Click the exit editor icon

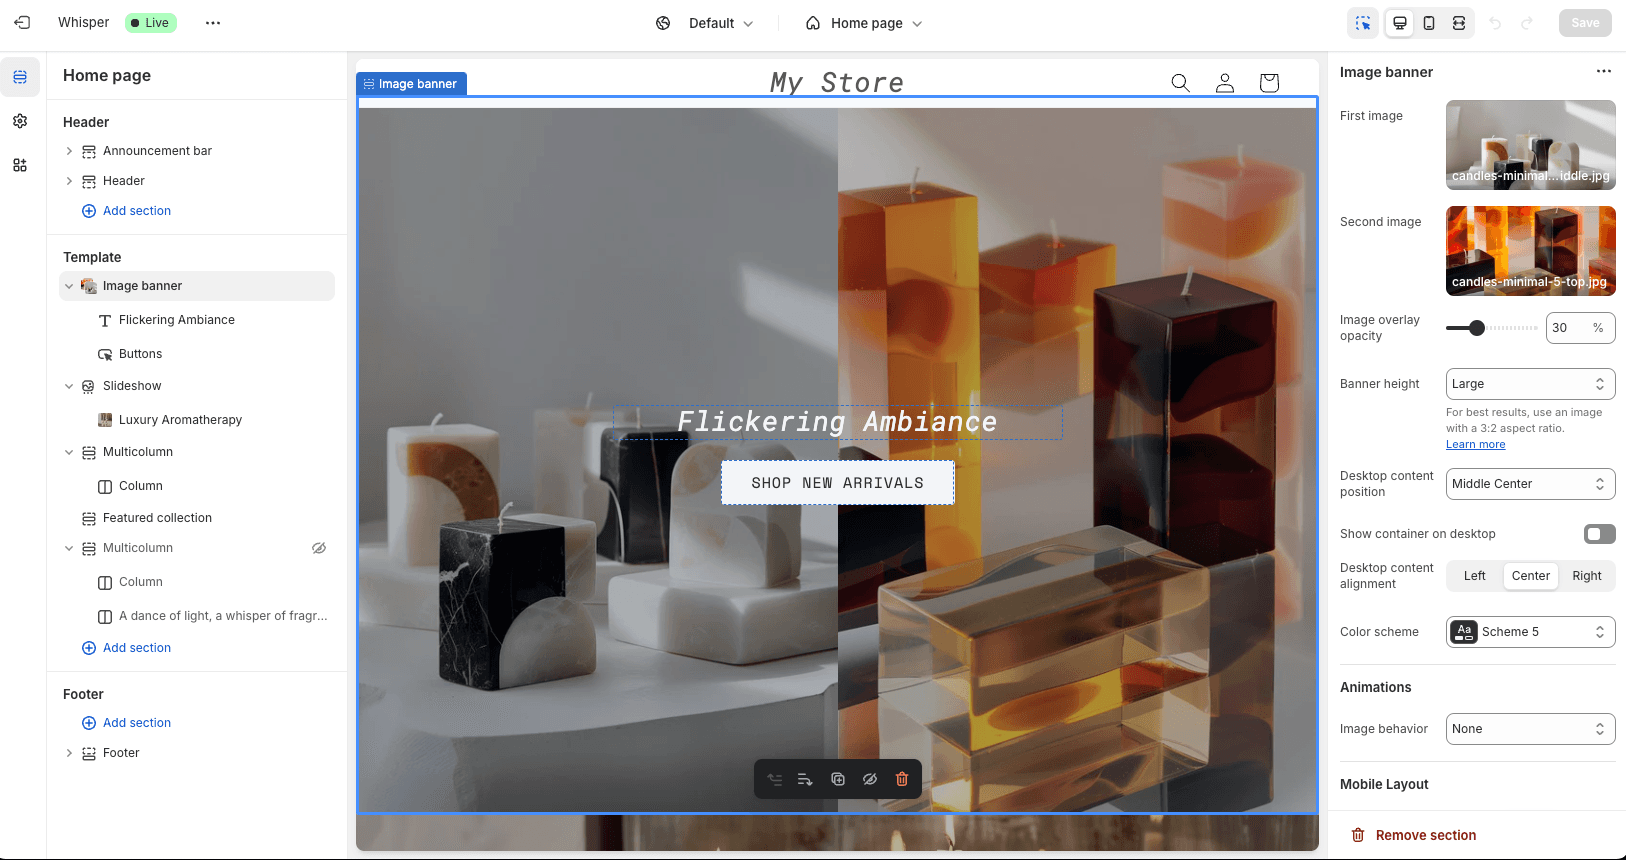(x=22, y=22)
